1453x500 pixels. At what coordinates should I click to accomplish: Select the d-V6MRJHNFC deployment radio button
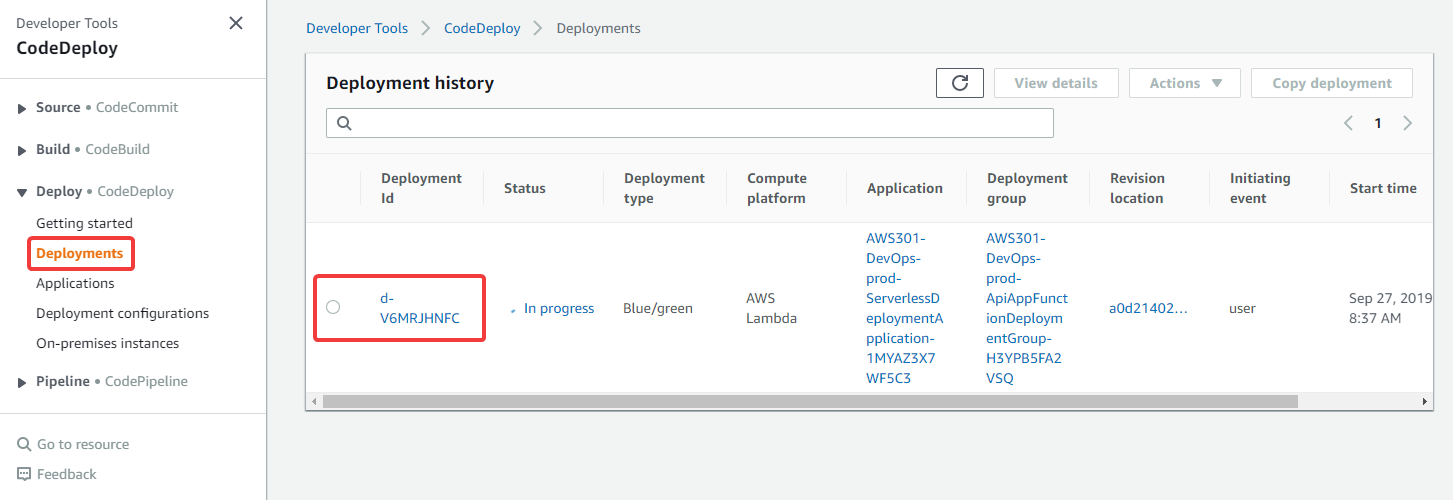tap(333, 307)
